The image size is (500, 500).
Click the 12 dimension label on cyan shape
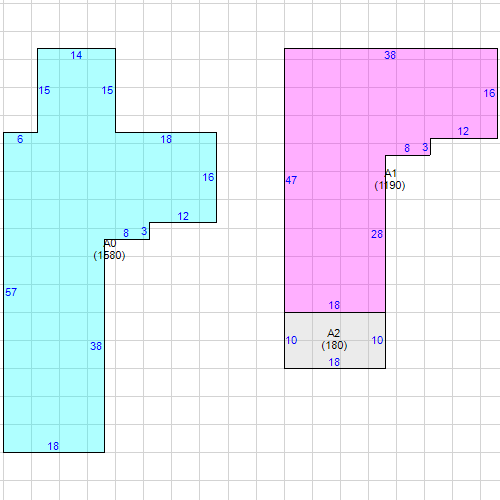[x=183, y=216]
